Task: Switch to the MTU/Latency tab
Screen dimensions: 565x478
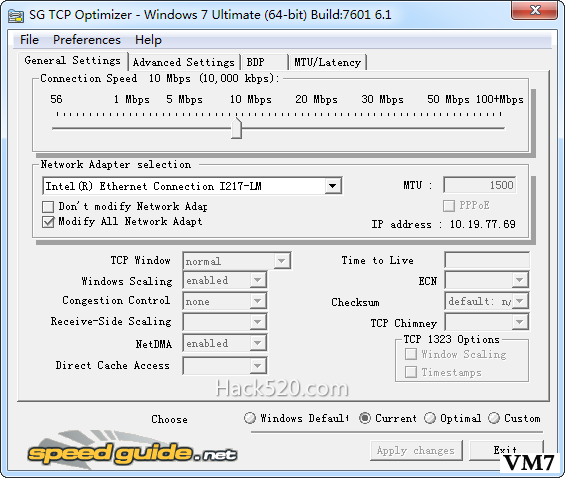Action: [x=327, y=62]
